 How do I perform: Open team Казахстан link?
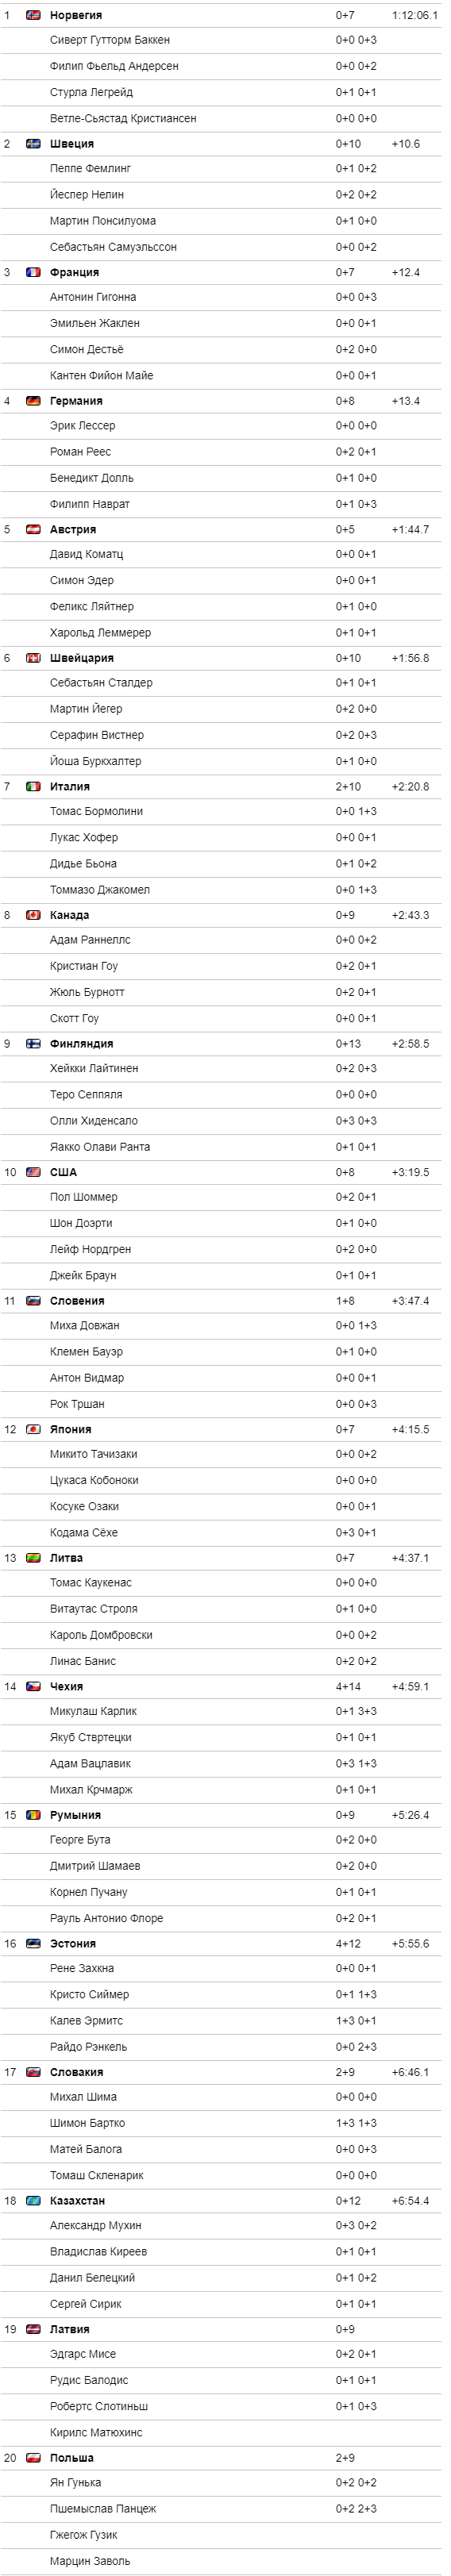pyautogui.click(x=77, y=2201)
